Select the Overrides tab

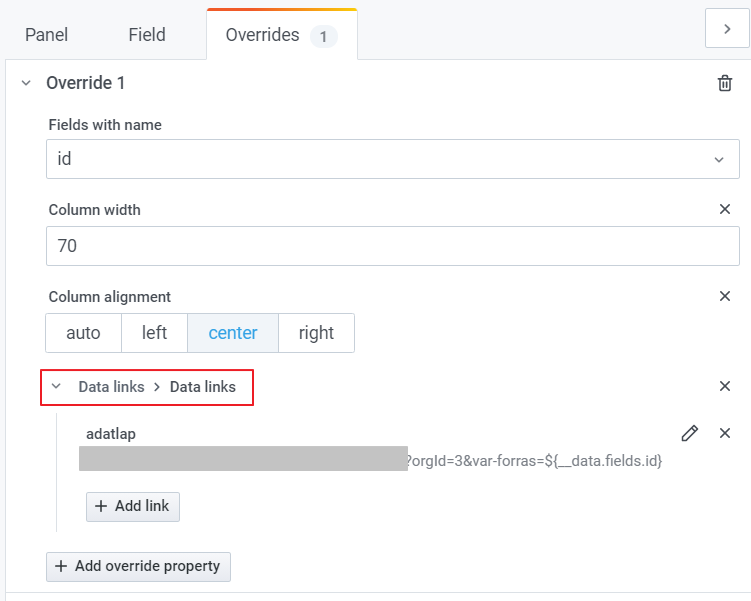pos(282,34)
